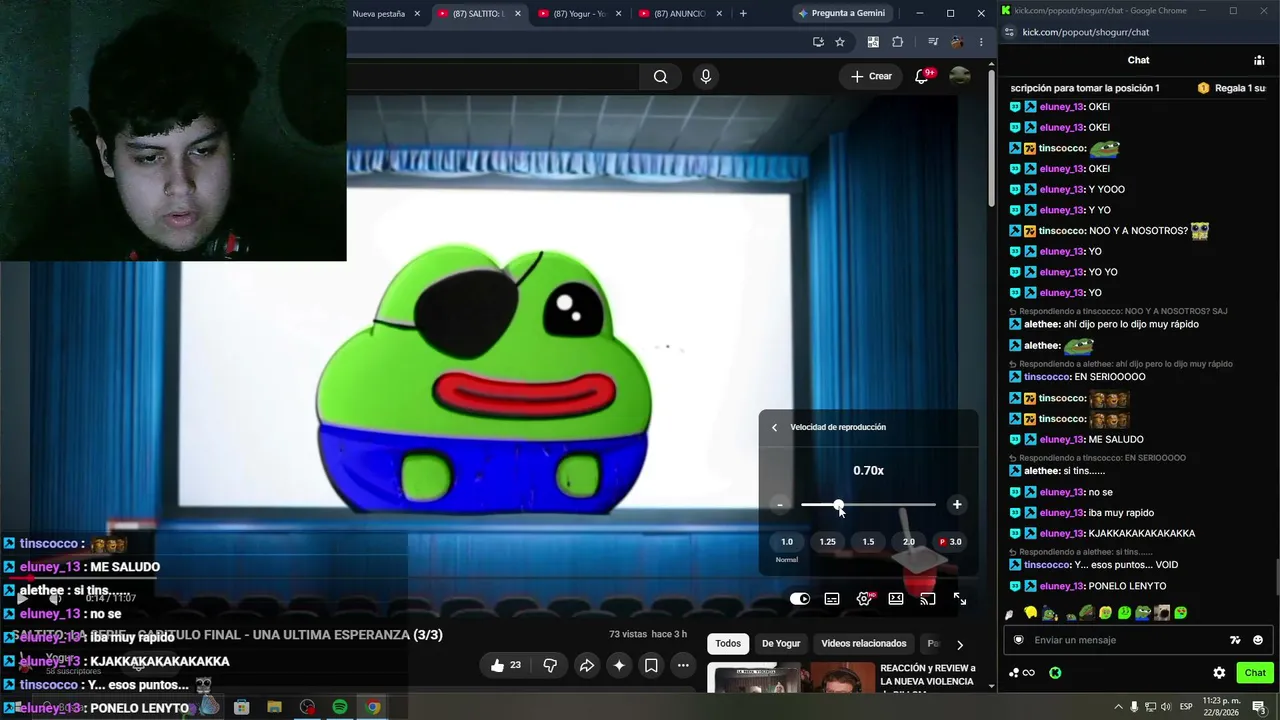Open a new Chrome tab
Screen dimensions: 1280x720
743,14
